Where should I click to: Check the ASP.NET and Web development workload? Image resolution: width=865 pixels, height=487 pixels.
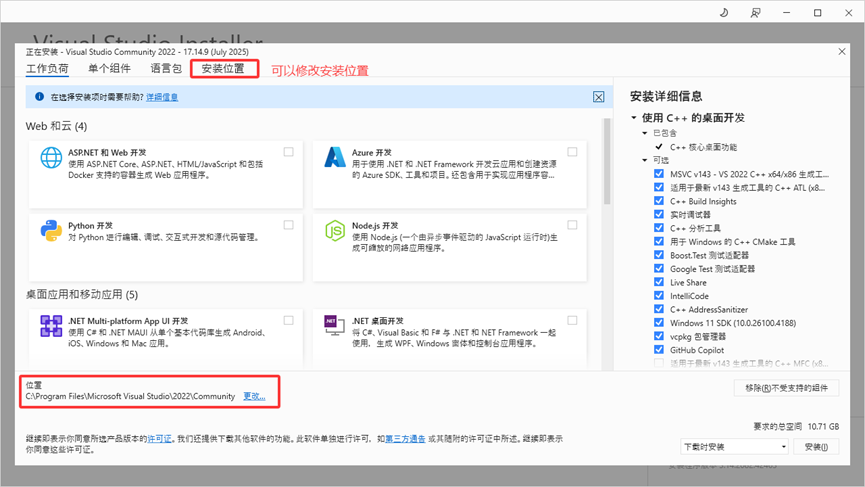[x=289, y=152]
